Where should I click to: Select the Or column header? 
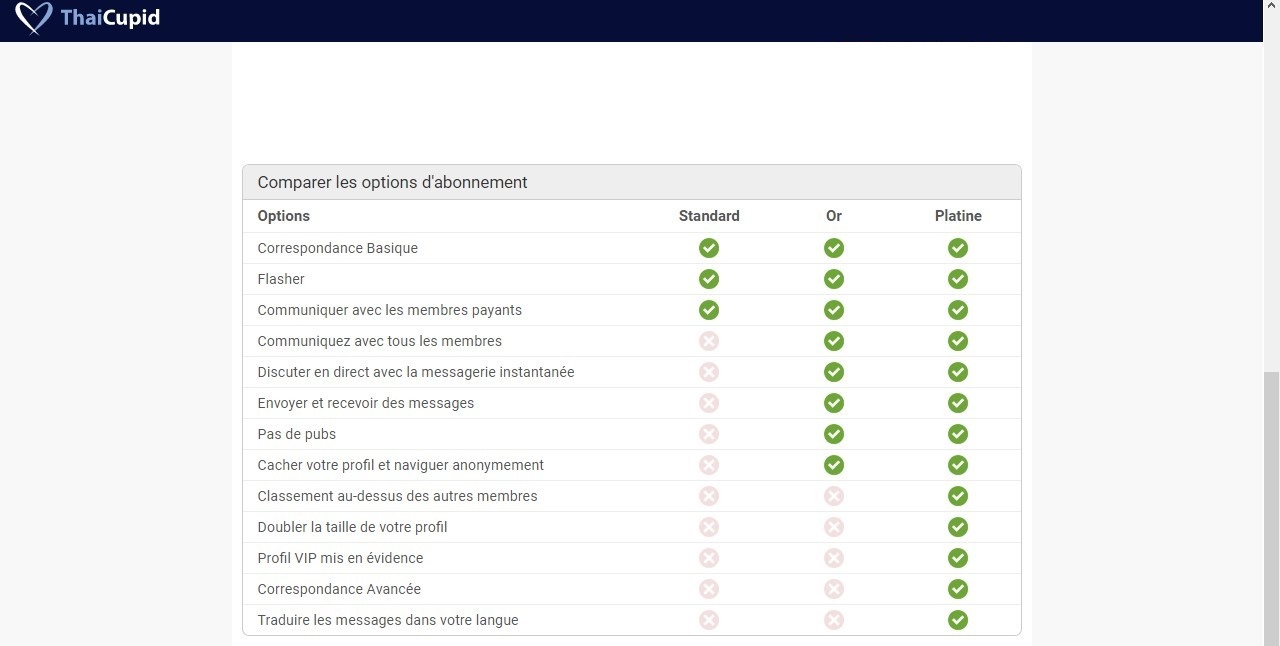pyautogui.click(x=834, y=216)
